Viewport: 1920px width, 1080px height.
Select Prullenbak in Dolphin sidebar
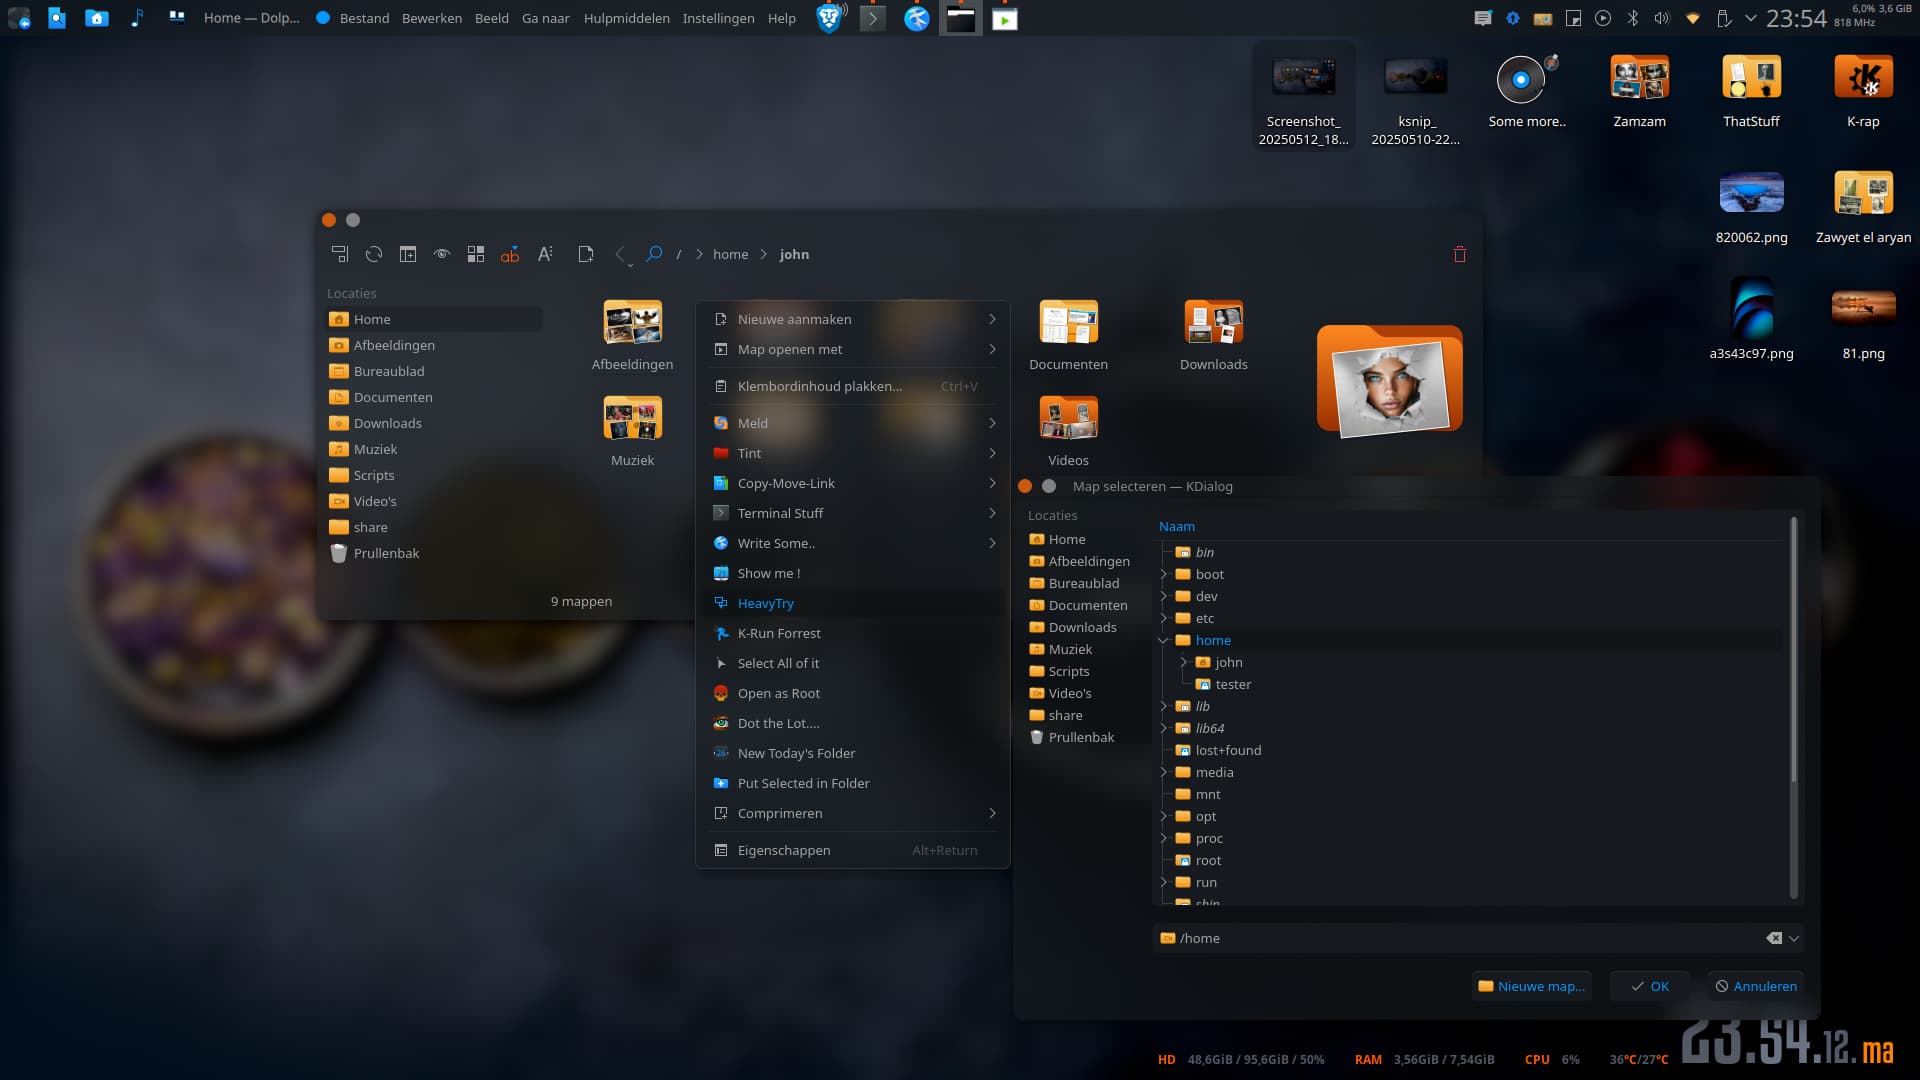[x=434, y=553]
